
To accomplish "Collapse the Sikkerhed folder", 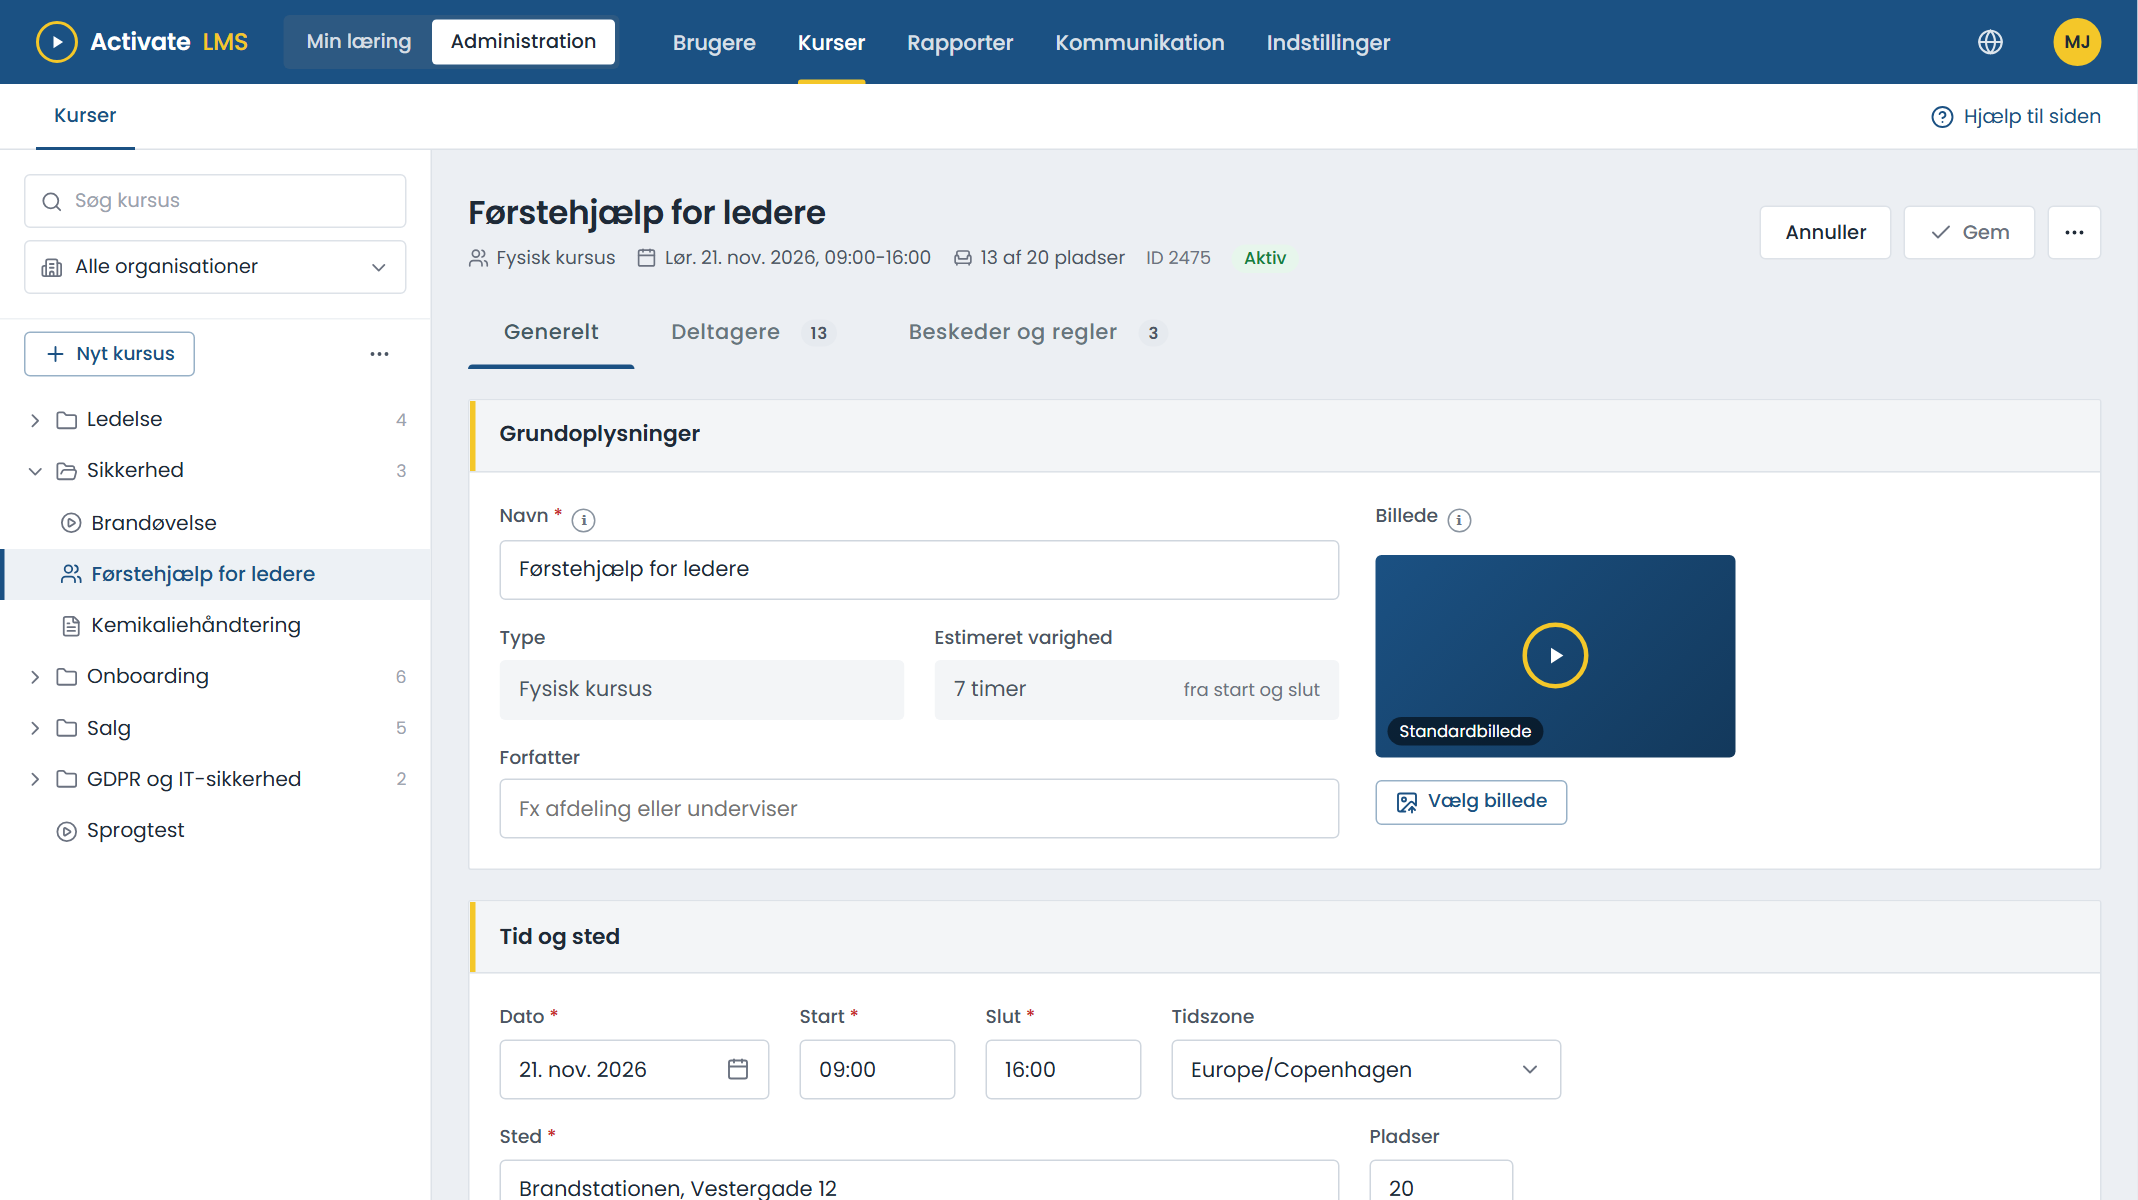I will [x=35, y=471].
